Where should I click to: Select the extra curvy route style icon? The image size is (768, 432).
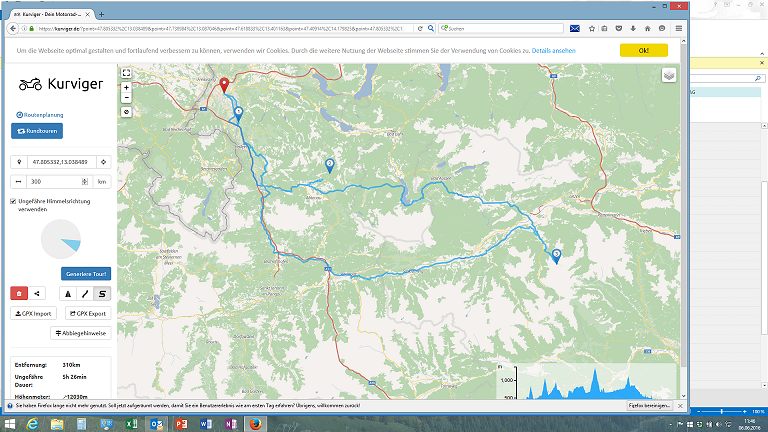point(102,293)
